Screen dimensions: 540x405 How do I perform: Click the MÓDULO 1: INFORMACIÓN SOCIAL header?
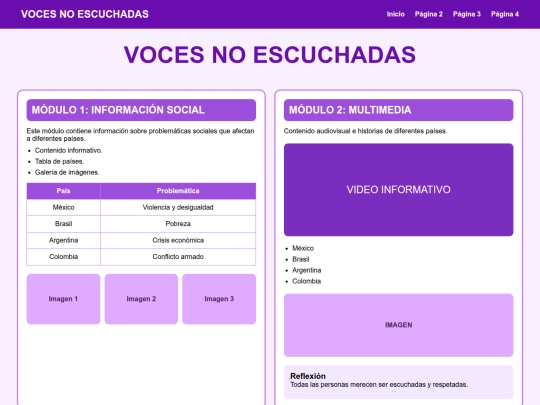141,110
